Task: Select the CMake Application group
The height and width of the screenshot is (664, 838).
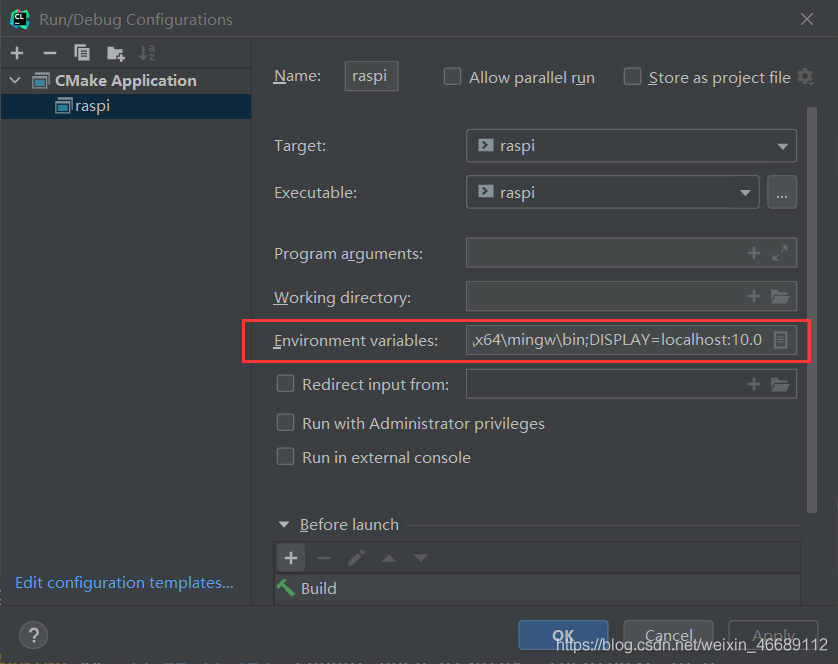Action: [x=125, y=81]
